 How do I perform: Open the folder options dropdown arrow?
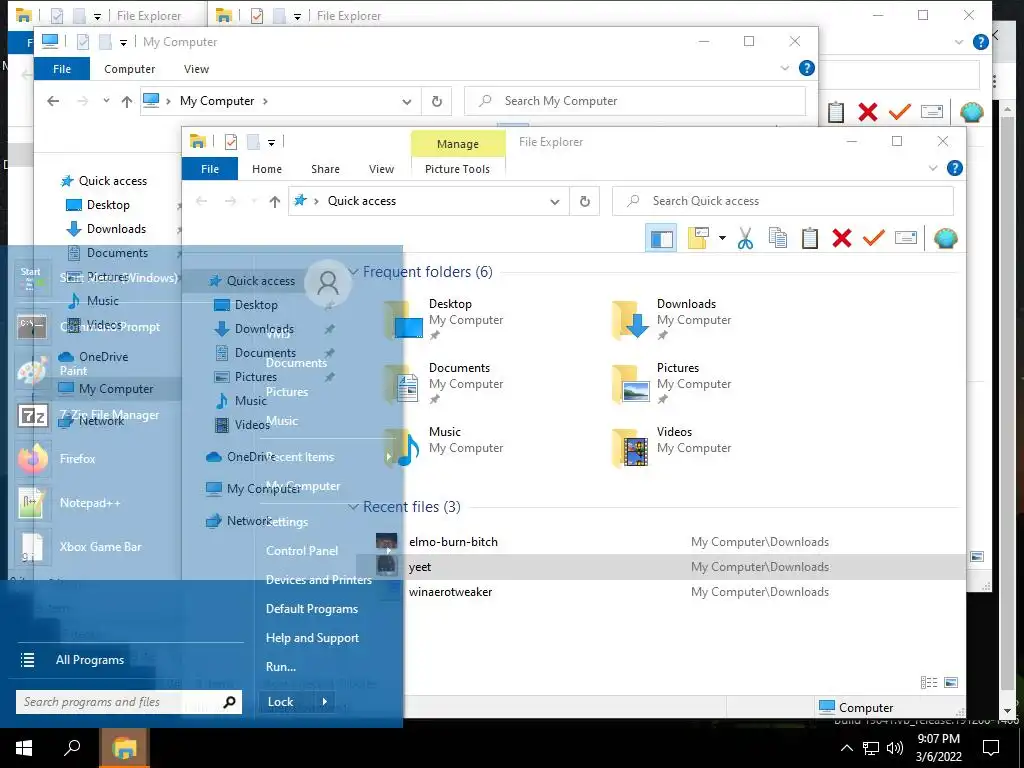click(722, 238)
